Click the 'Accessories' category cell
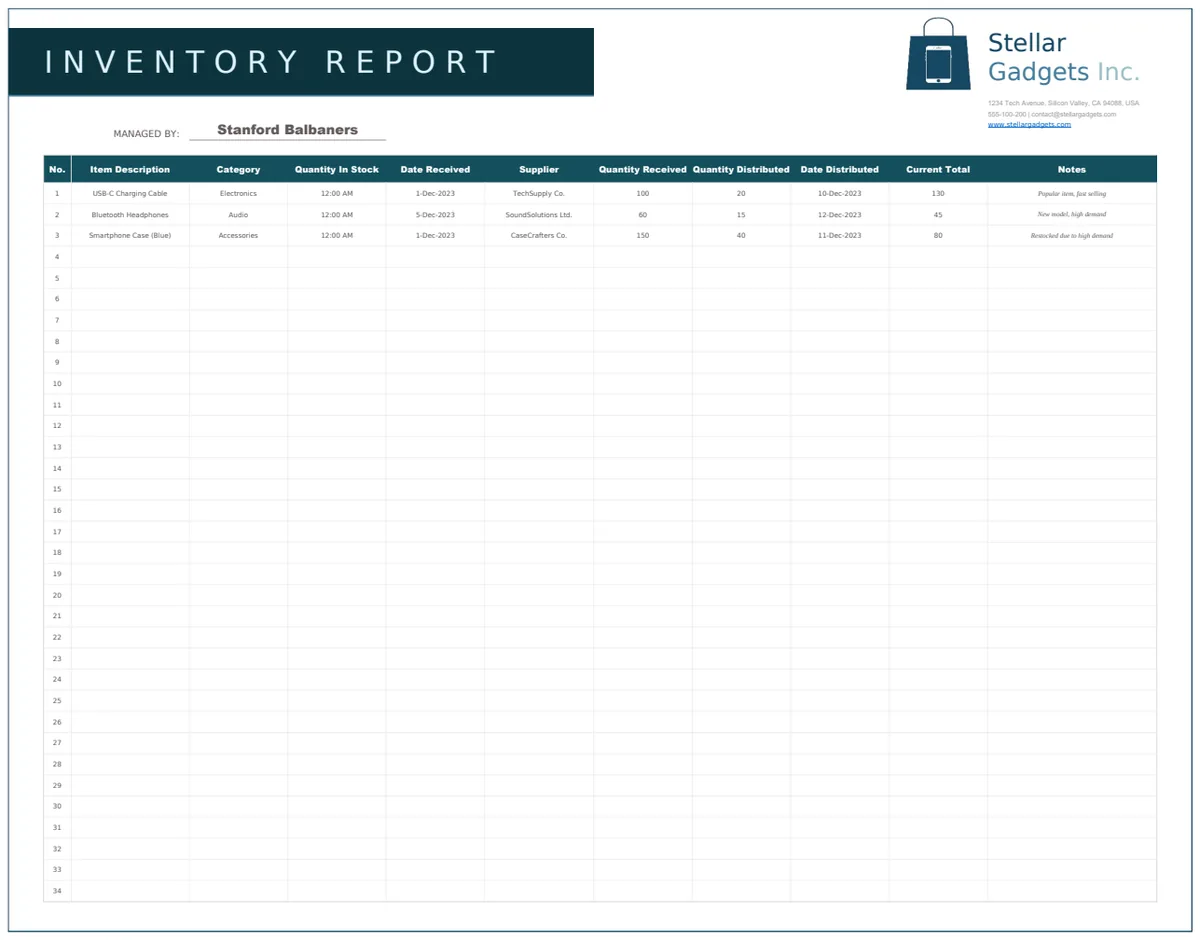 click(x=238, y=236)
